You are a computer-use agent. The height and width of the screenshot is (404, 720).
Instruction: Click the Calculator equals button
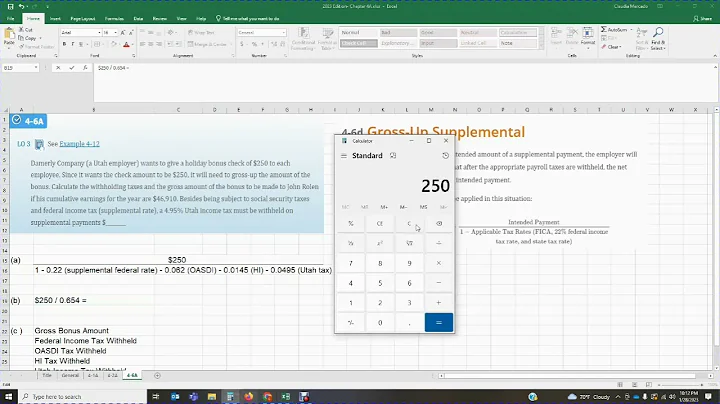439,323
